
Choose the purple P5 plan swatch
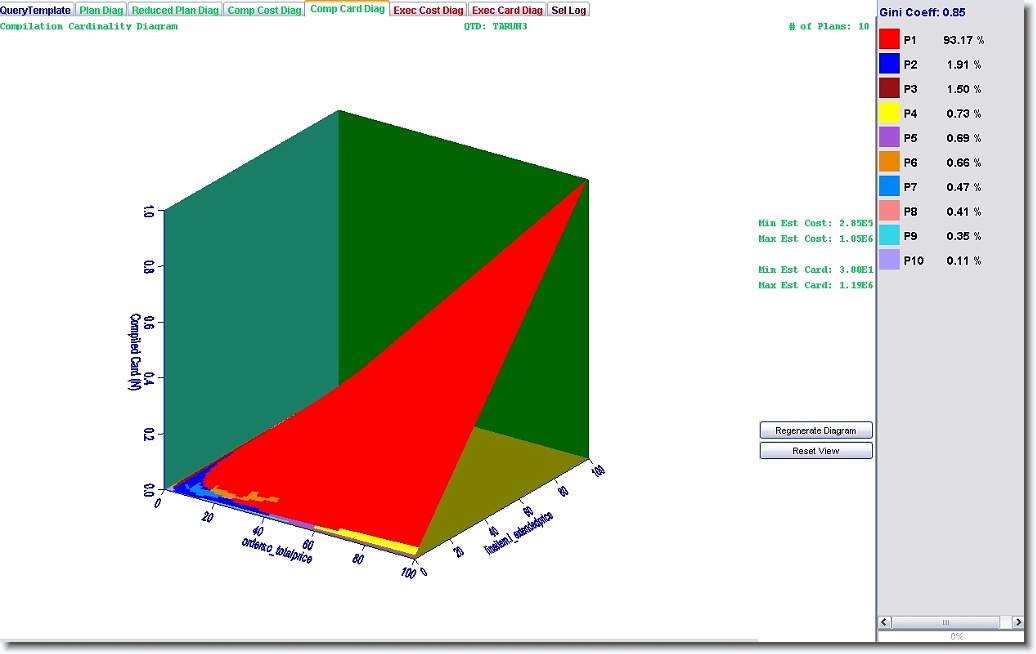coord(890,138)
